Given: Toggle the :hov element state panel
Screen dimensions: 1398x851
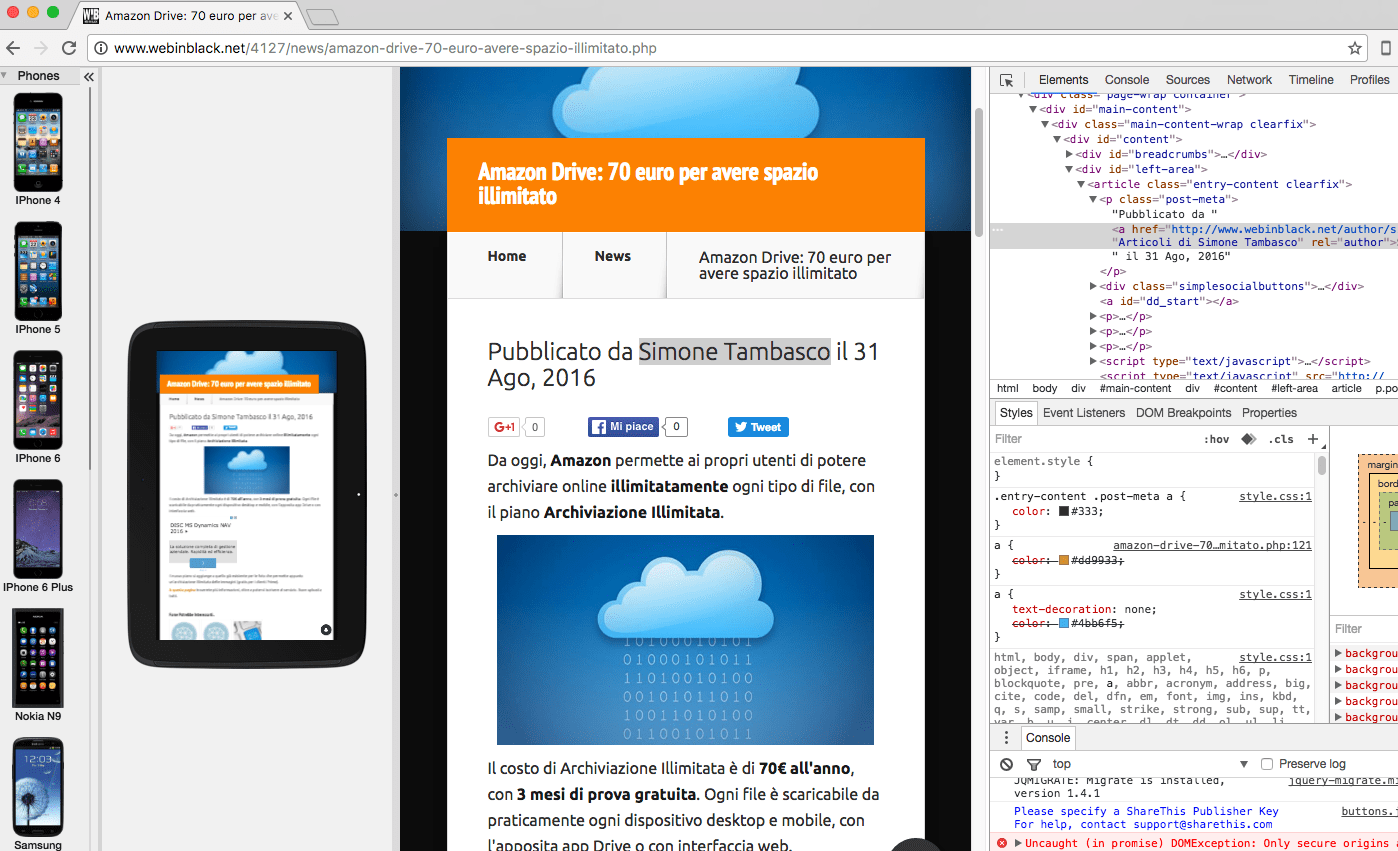Looking at the screenshot, I should [x=1216, y=439].
